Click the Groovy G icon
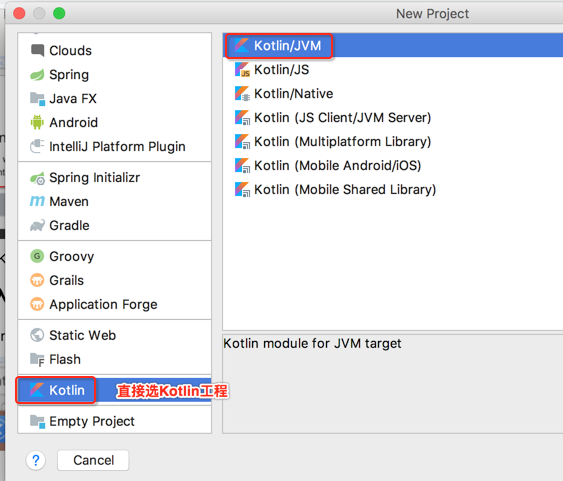 point(37,256)
